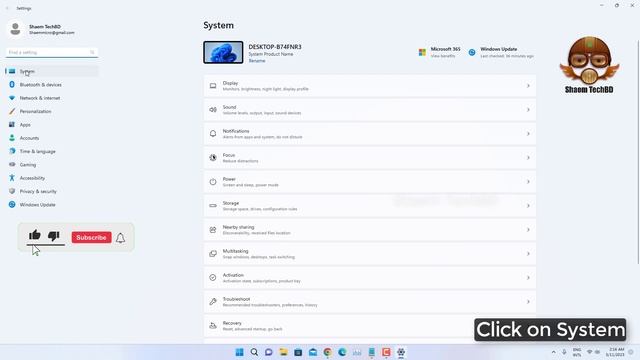Show hidden system tray icons
This screenshot has height=360, width=640.
553,352
